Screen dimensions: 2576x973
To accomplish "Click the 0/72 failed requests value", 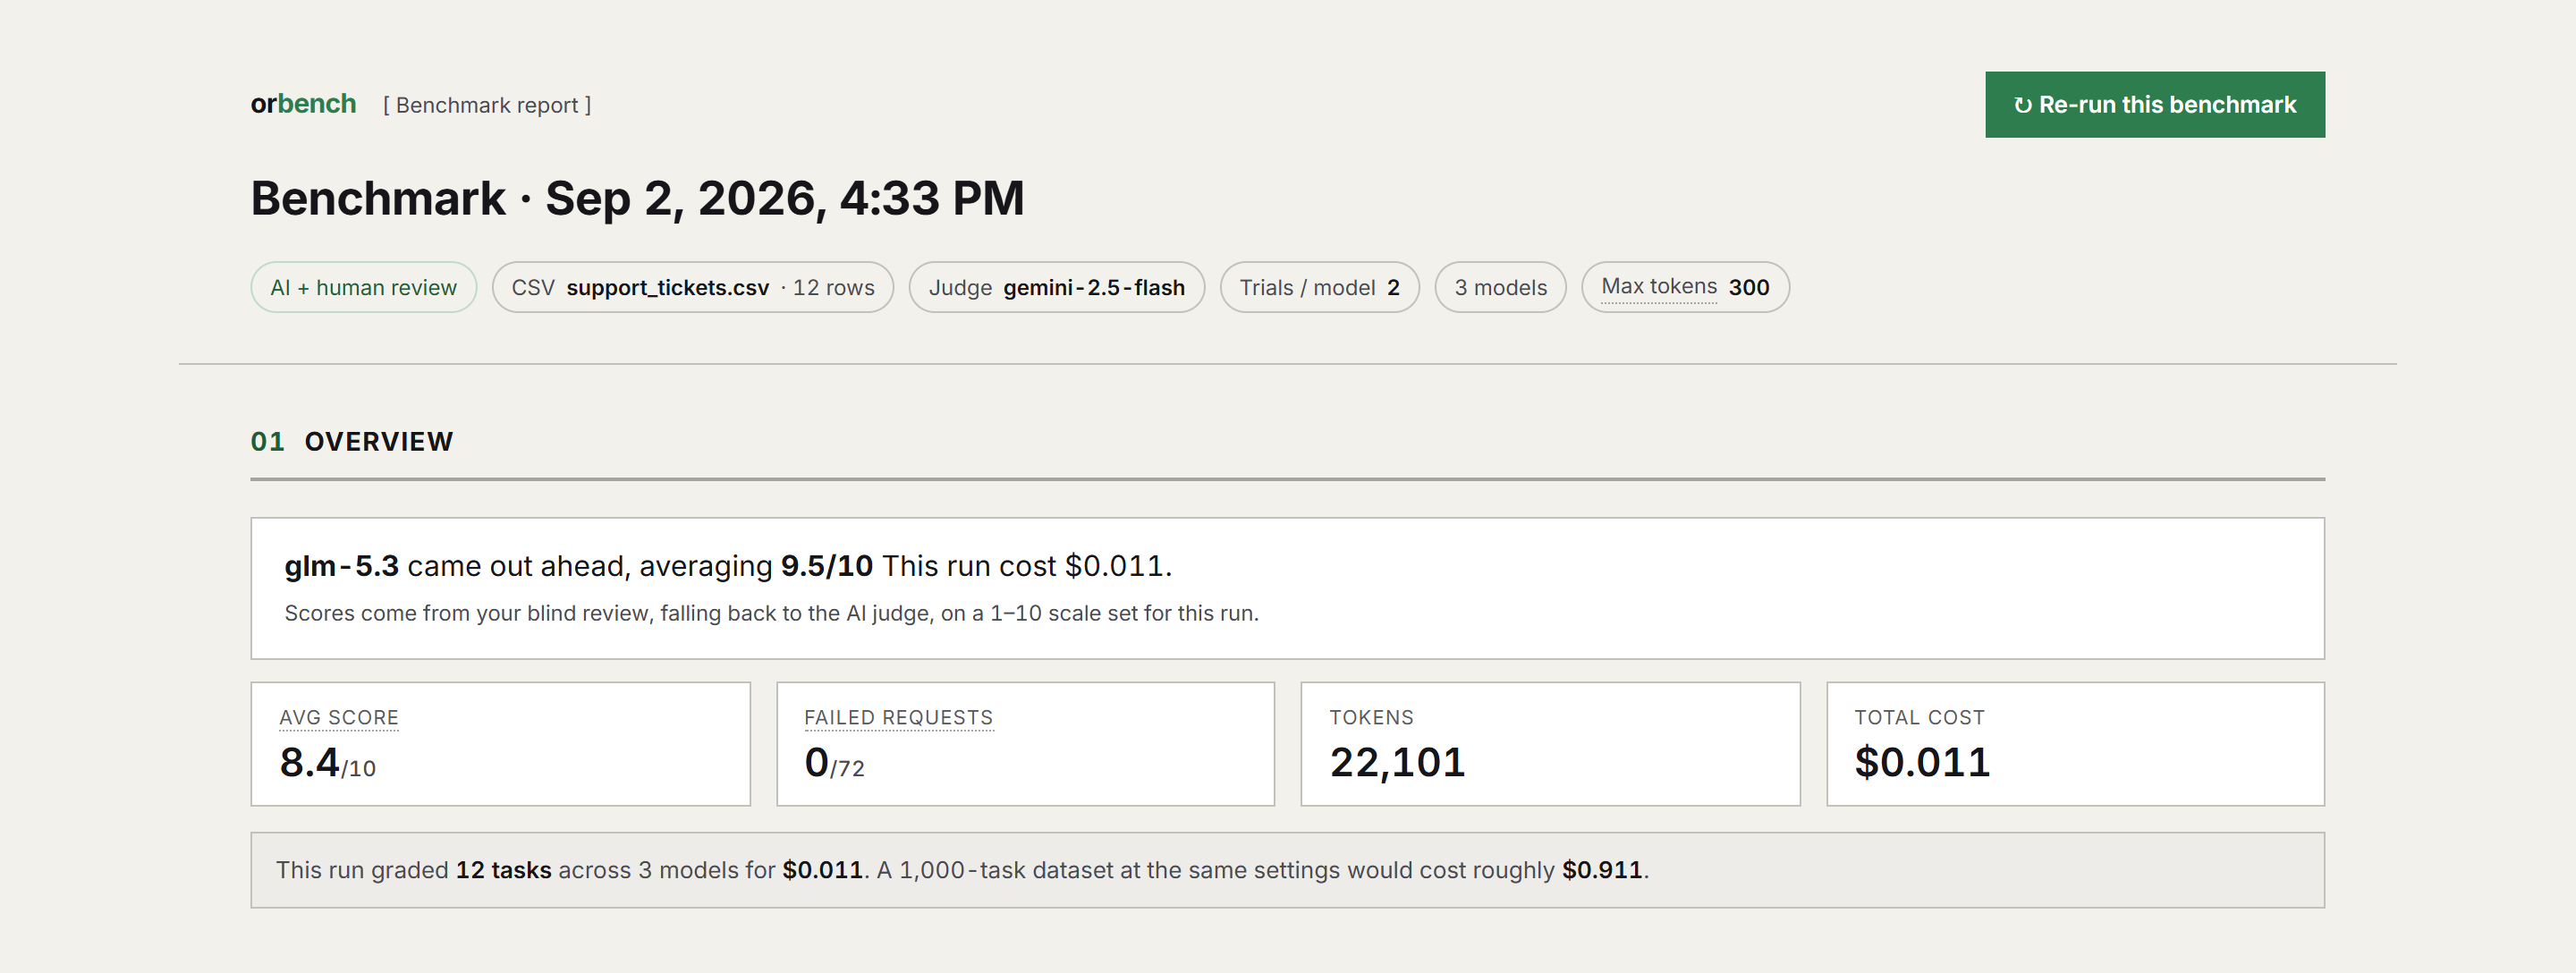I will tap(834, 762).
